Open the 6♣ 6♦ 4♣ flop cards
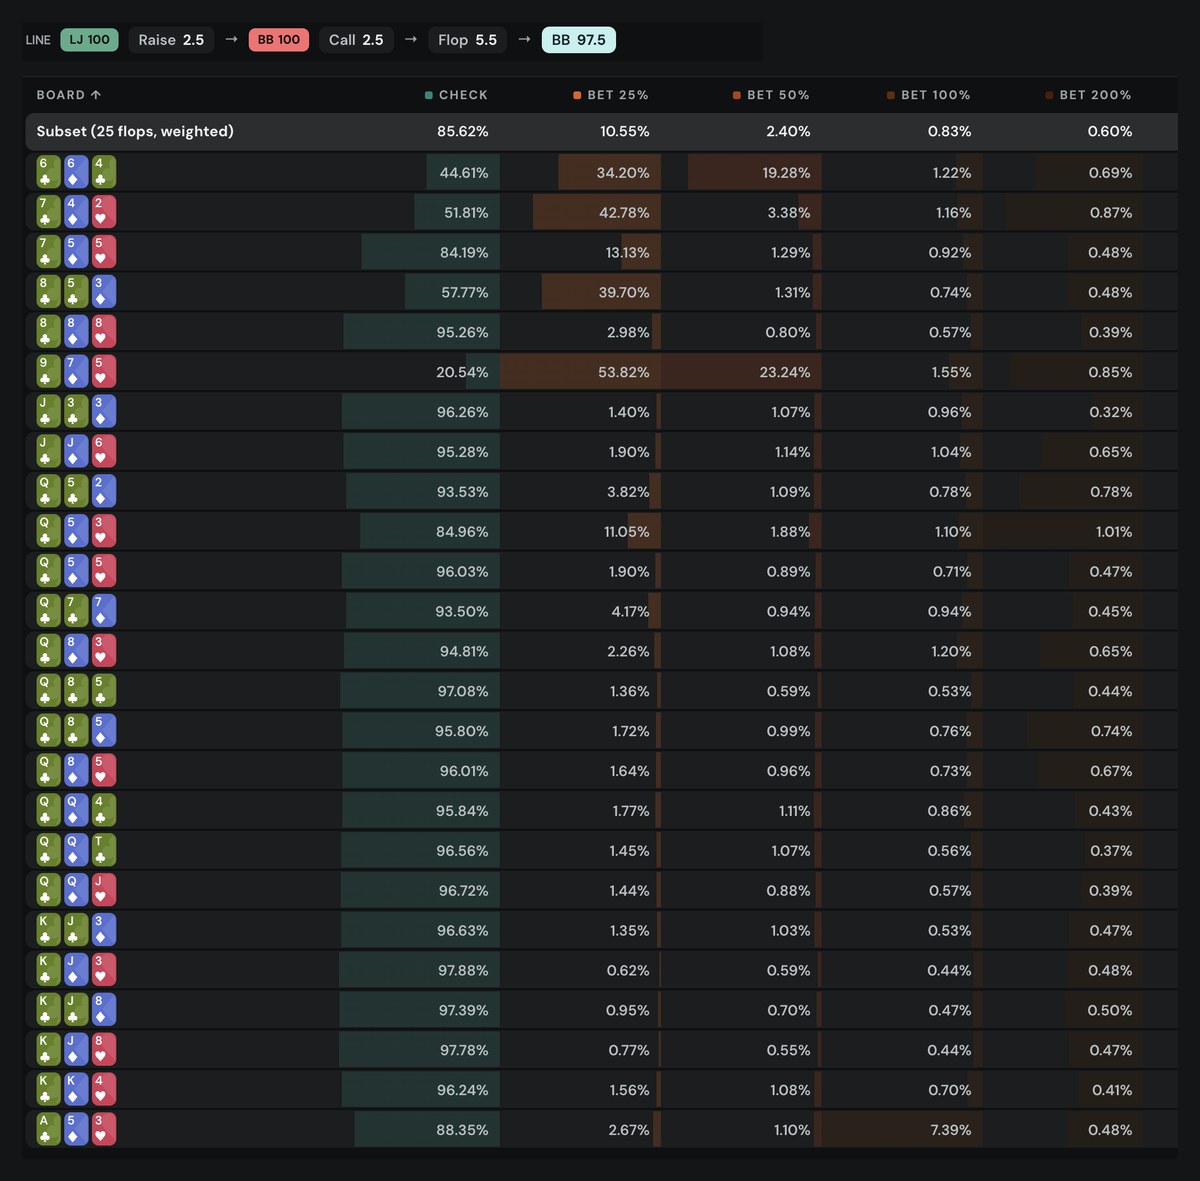This screenshot has width=1200, height=1181. [x=76, y=172]
